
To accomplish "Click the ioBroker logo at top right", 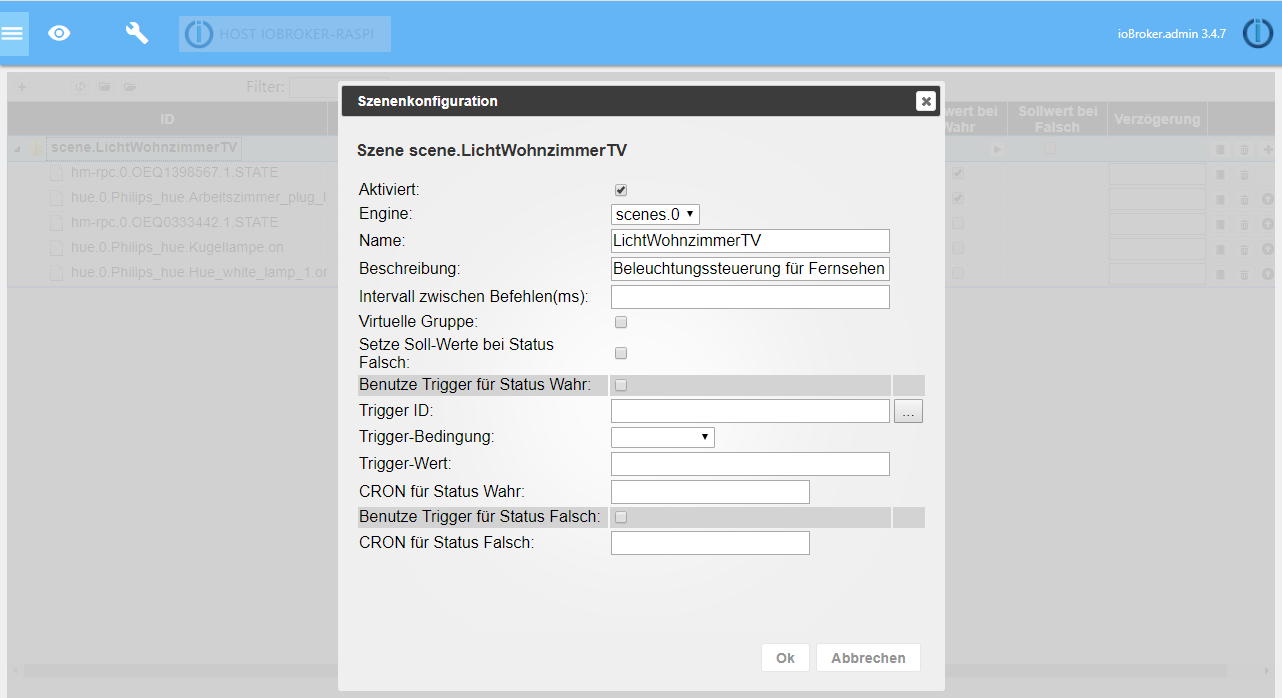I will tap(1257, 33).
